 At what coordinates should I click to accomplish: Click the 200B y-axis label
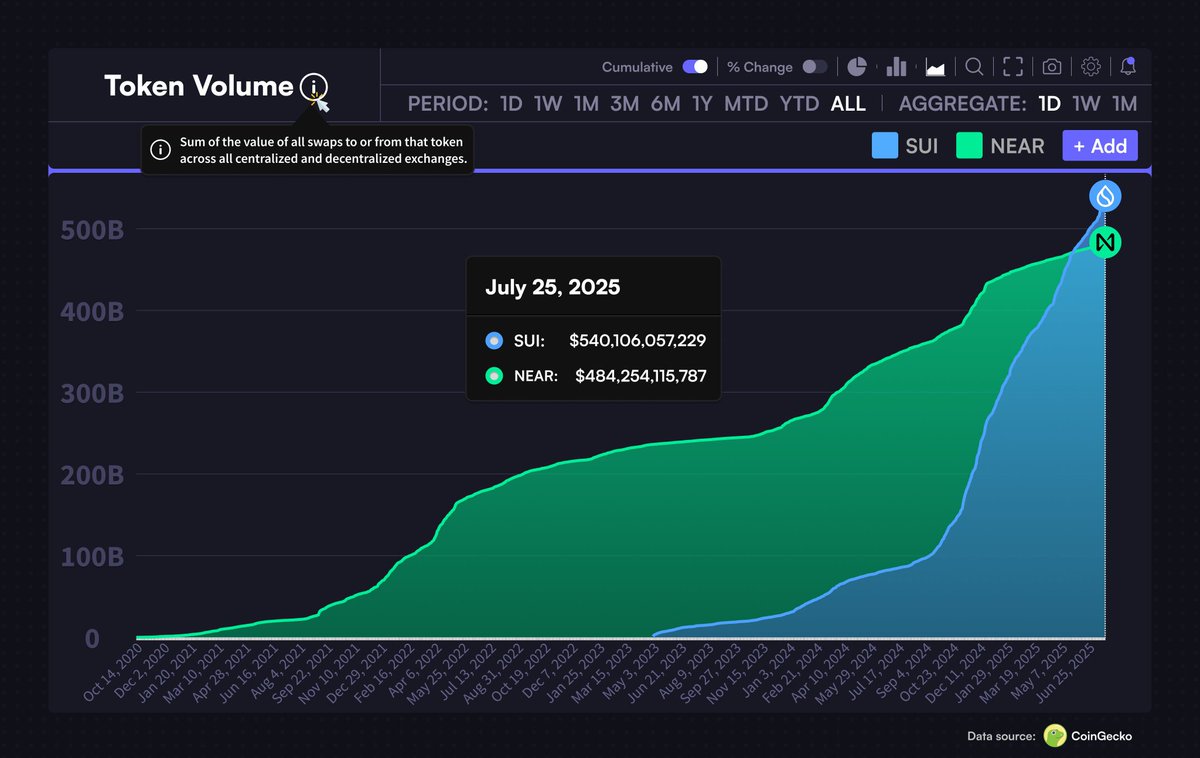tap(91, 475)
